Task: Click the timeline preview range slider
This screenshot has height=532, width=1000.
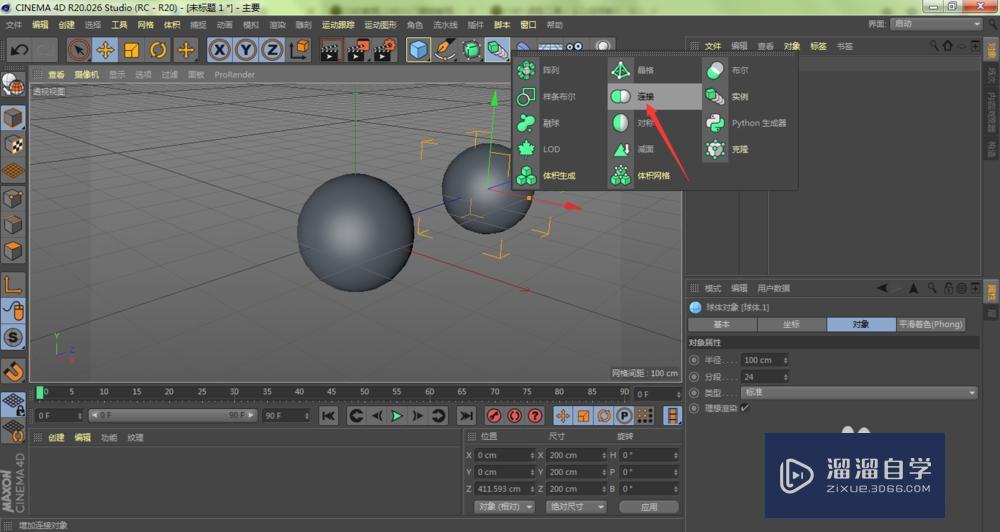Action: click(x=173, y=415)
